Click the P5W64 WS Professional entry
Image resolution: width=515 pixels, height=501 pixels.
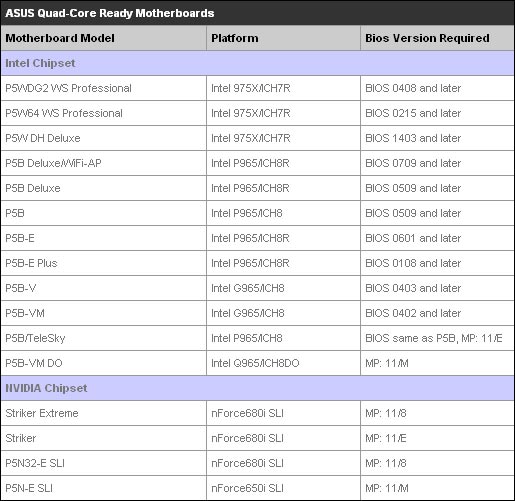pos(64,113)
